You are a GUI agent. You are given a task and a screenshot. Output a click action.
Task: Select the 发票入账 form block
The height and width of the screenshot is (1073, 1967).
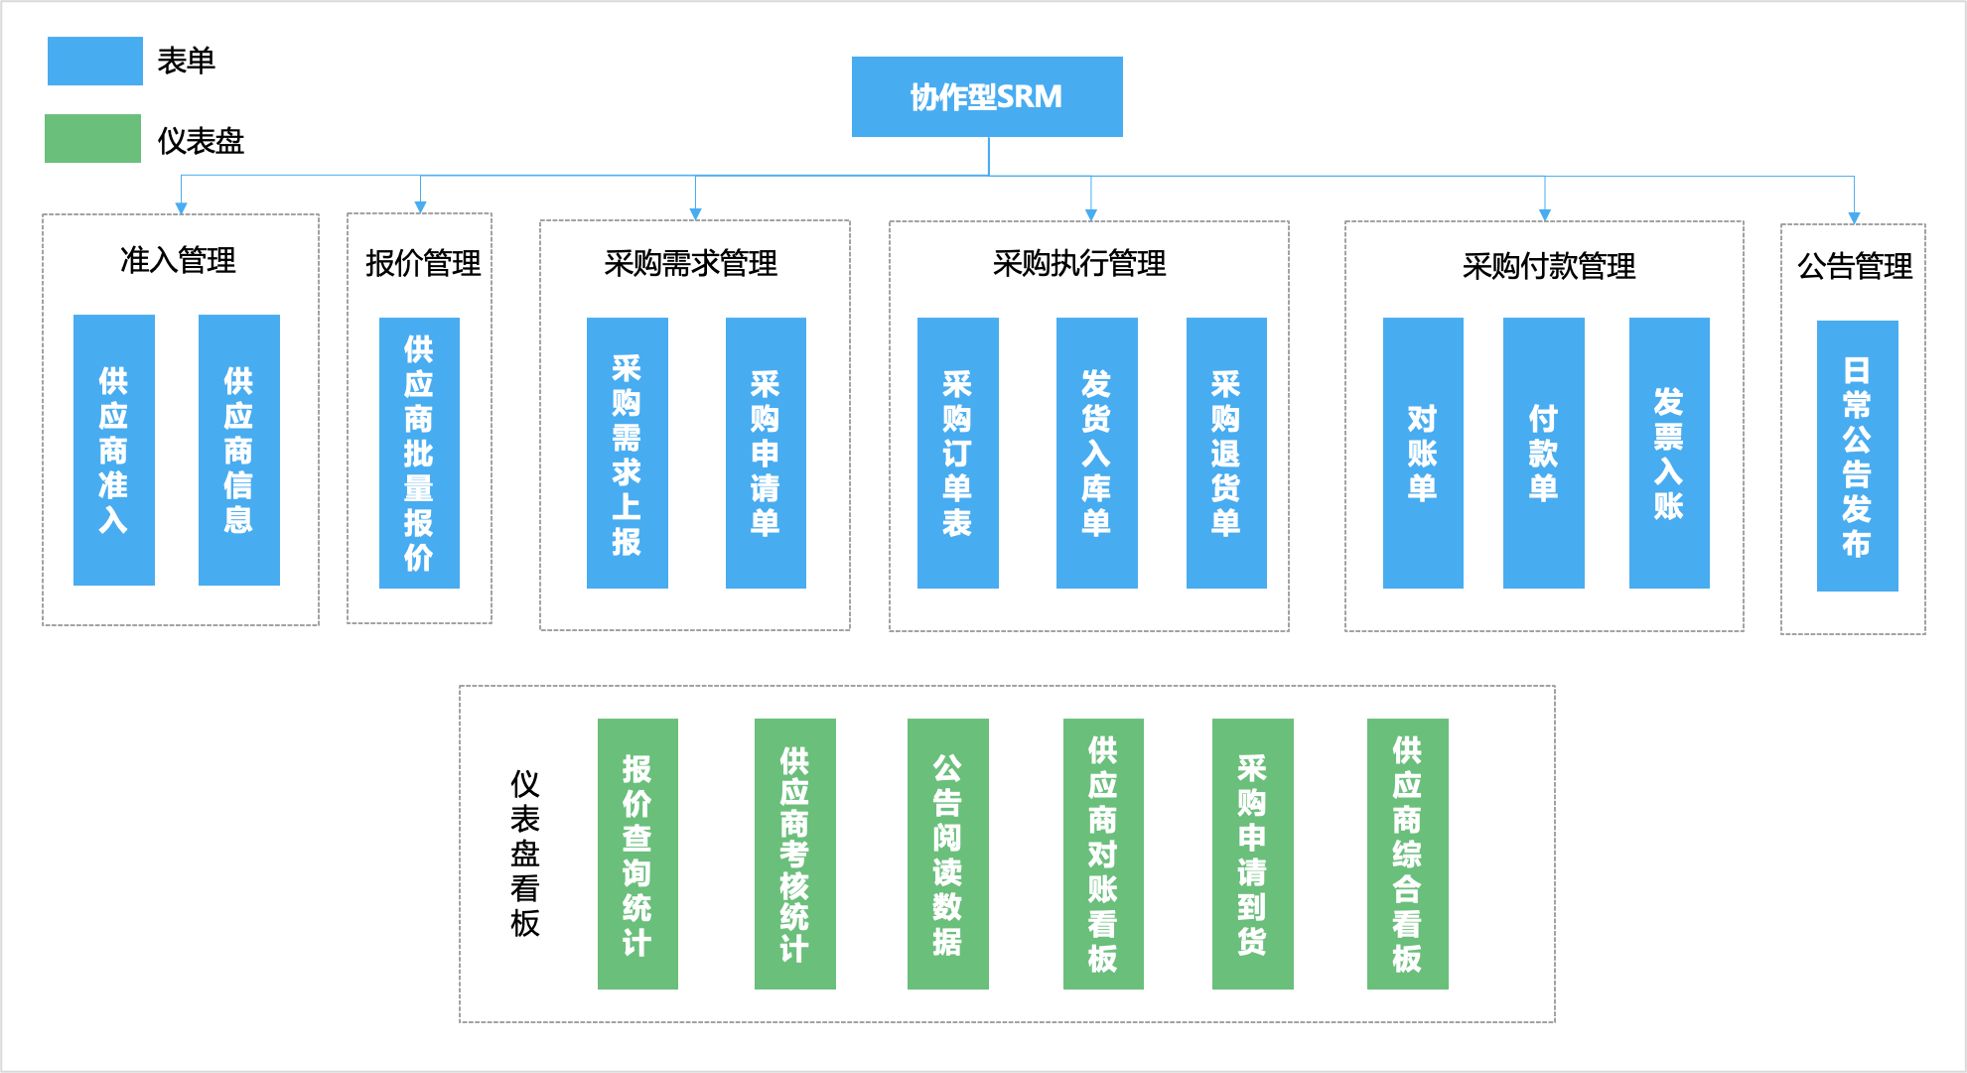coord(1669,453)
